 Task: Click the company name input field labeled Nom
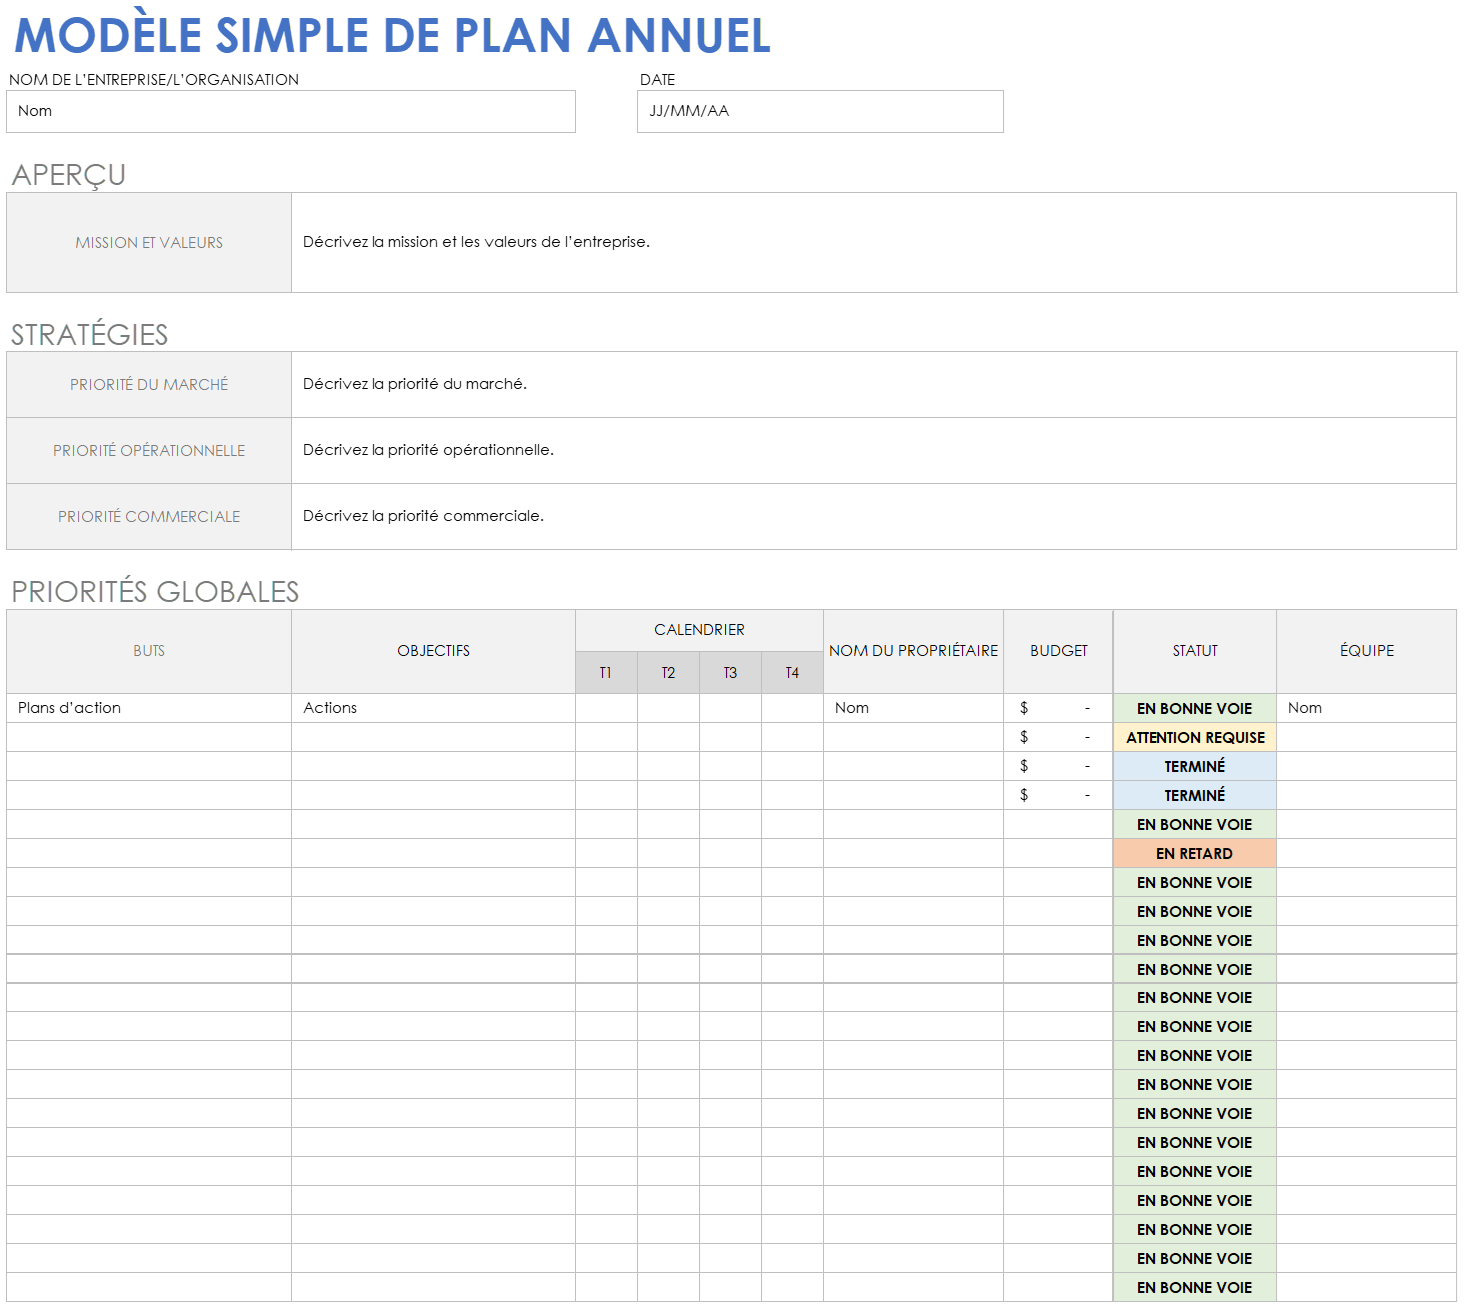(290, 111)
